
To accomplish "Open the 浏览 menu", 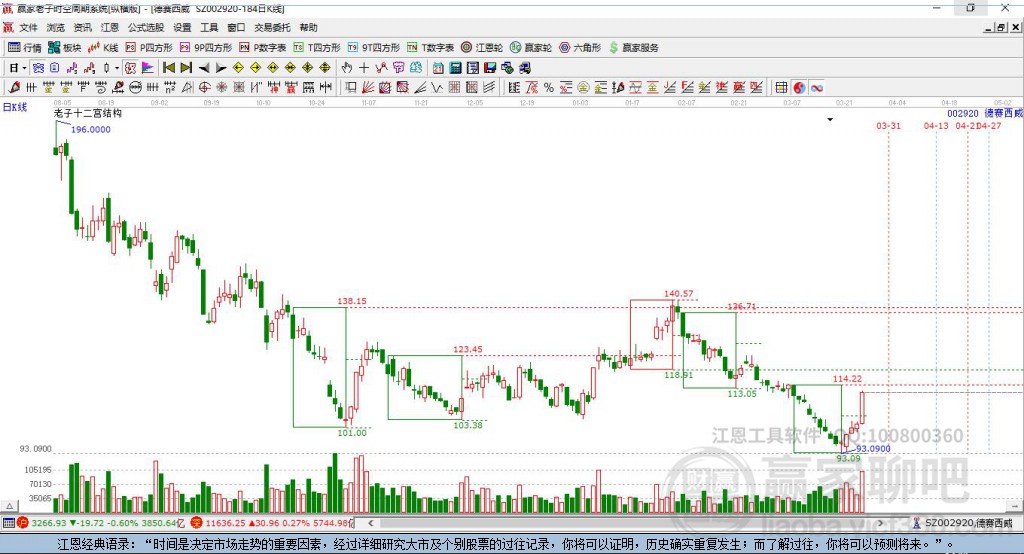I will (x=56, y=27).
